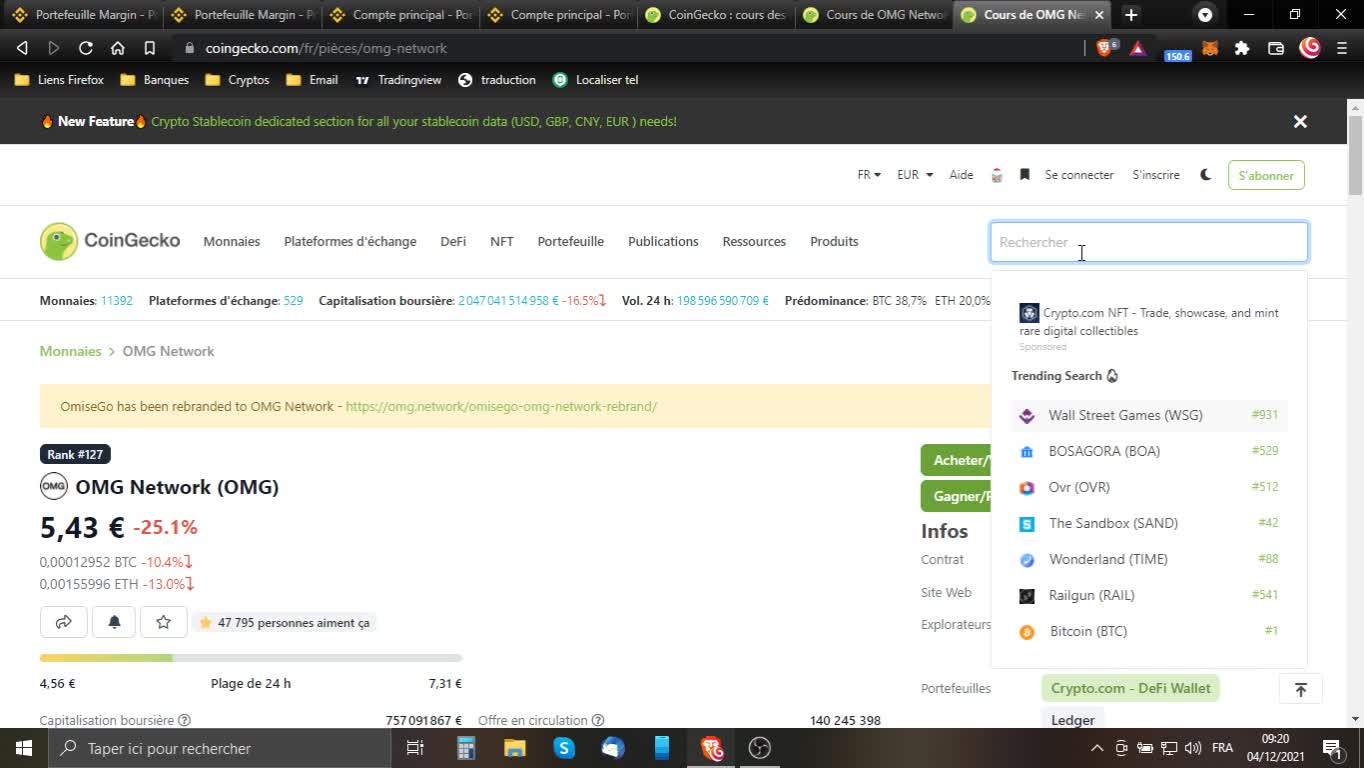Click the bookmark page icon in address bar
Viewport: 1364px width, 768px height.
coord(149,48)
